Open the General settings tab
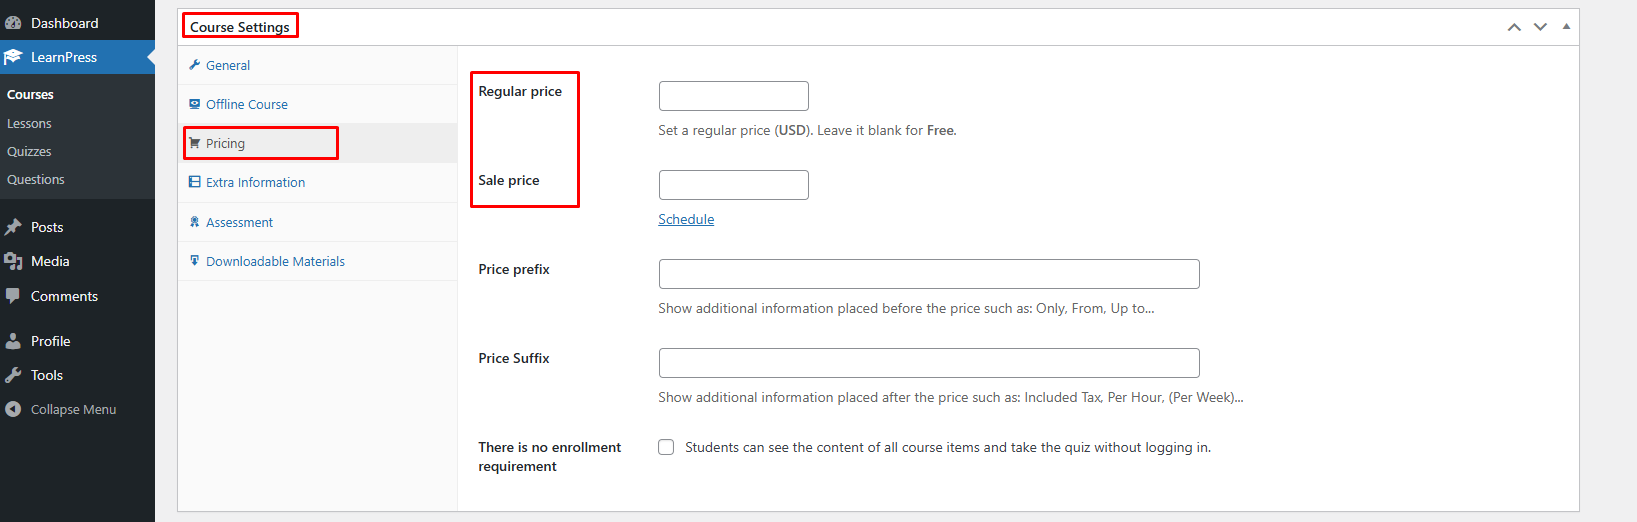The image size is (1637, 522). 228,65
